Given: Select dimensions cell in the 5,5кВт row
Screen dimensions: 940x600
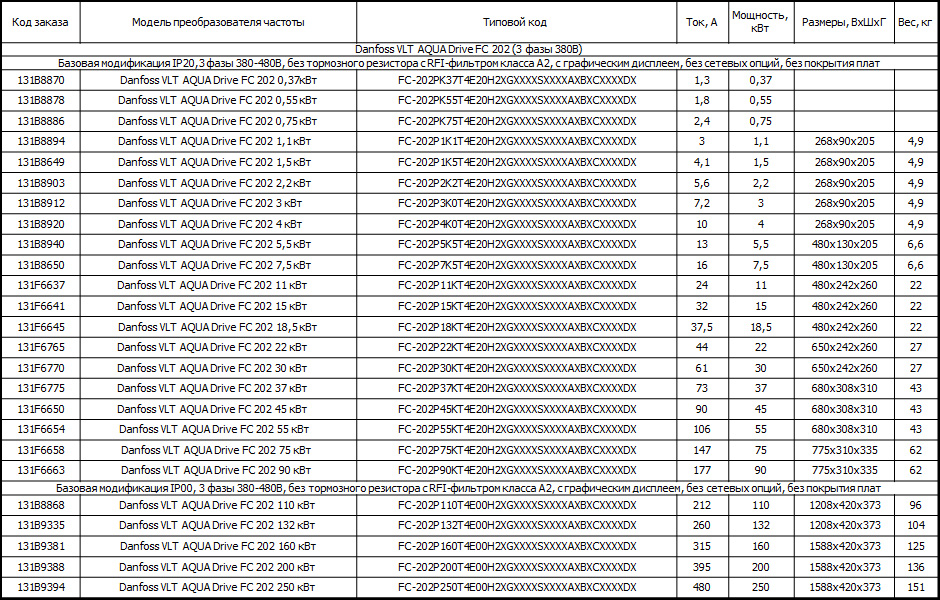Looking at the screenshot, I should [844, 245].
